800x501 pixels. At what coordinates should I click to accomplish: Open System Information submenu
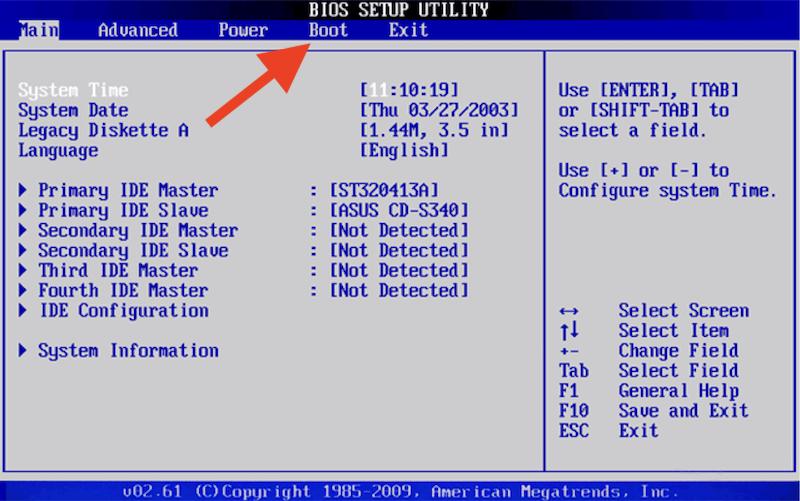(128, 350)
